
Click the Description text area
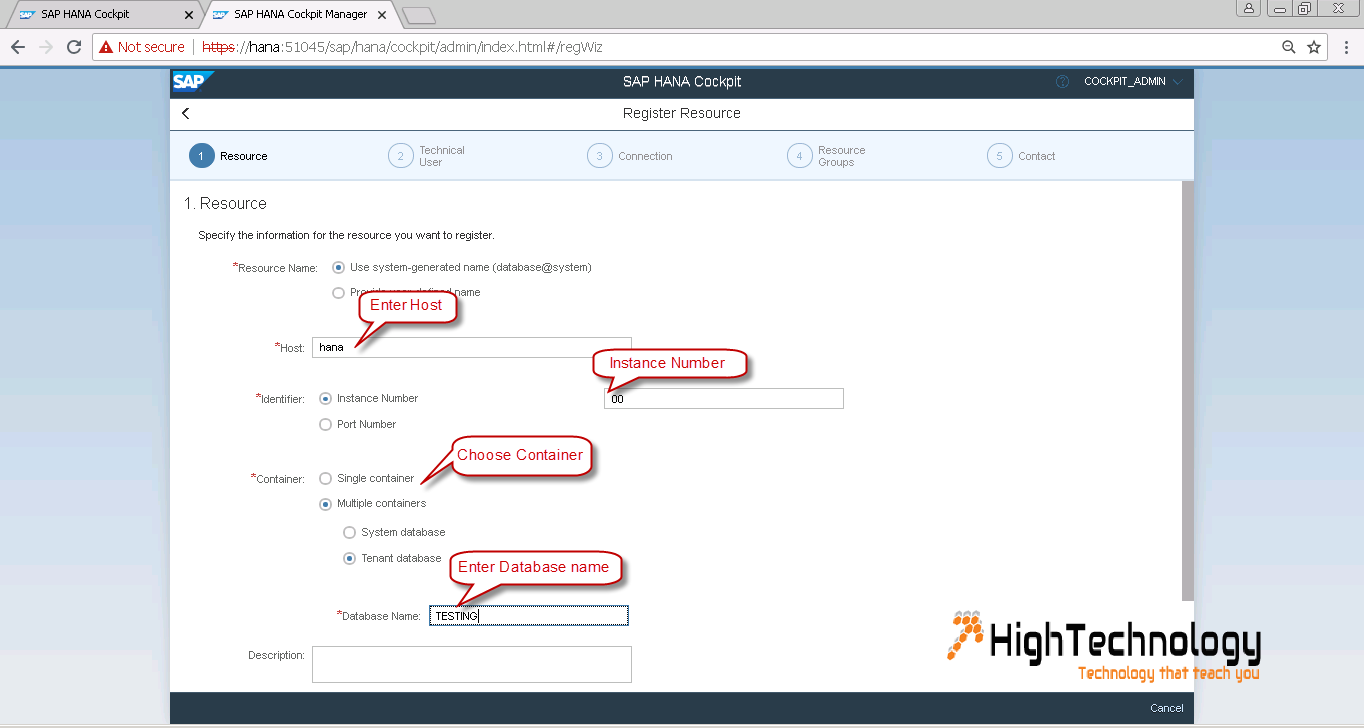(472, 664)
